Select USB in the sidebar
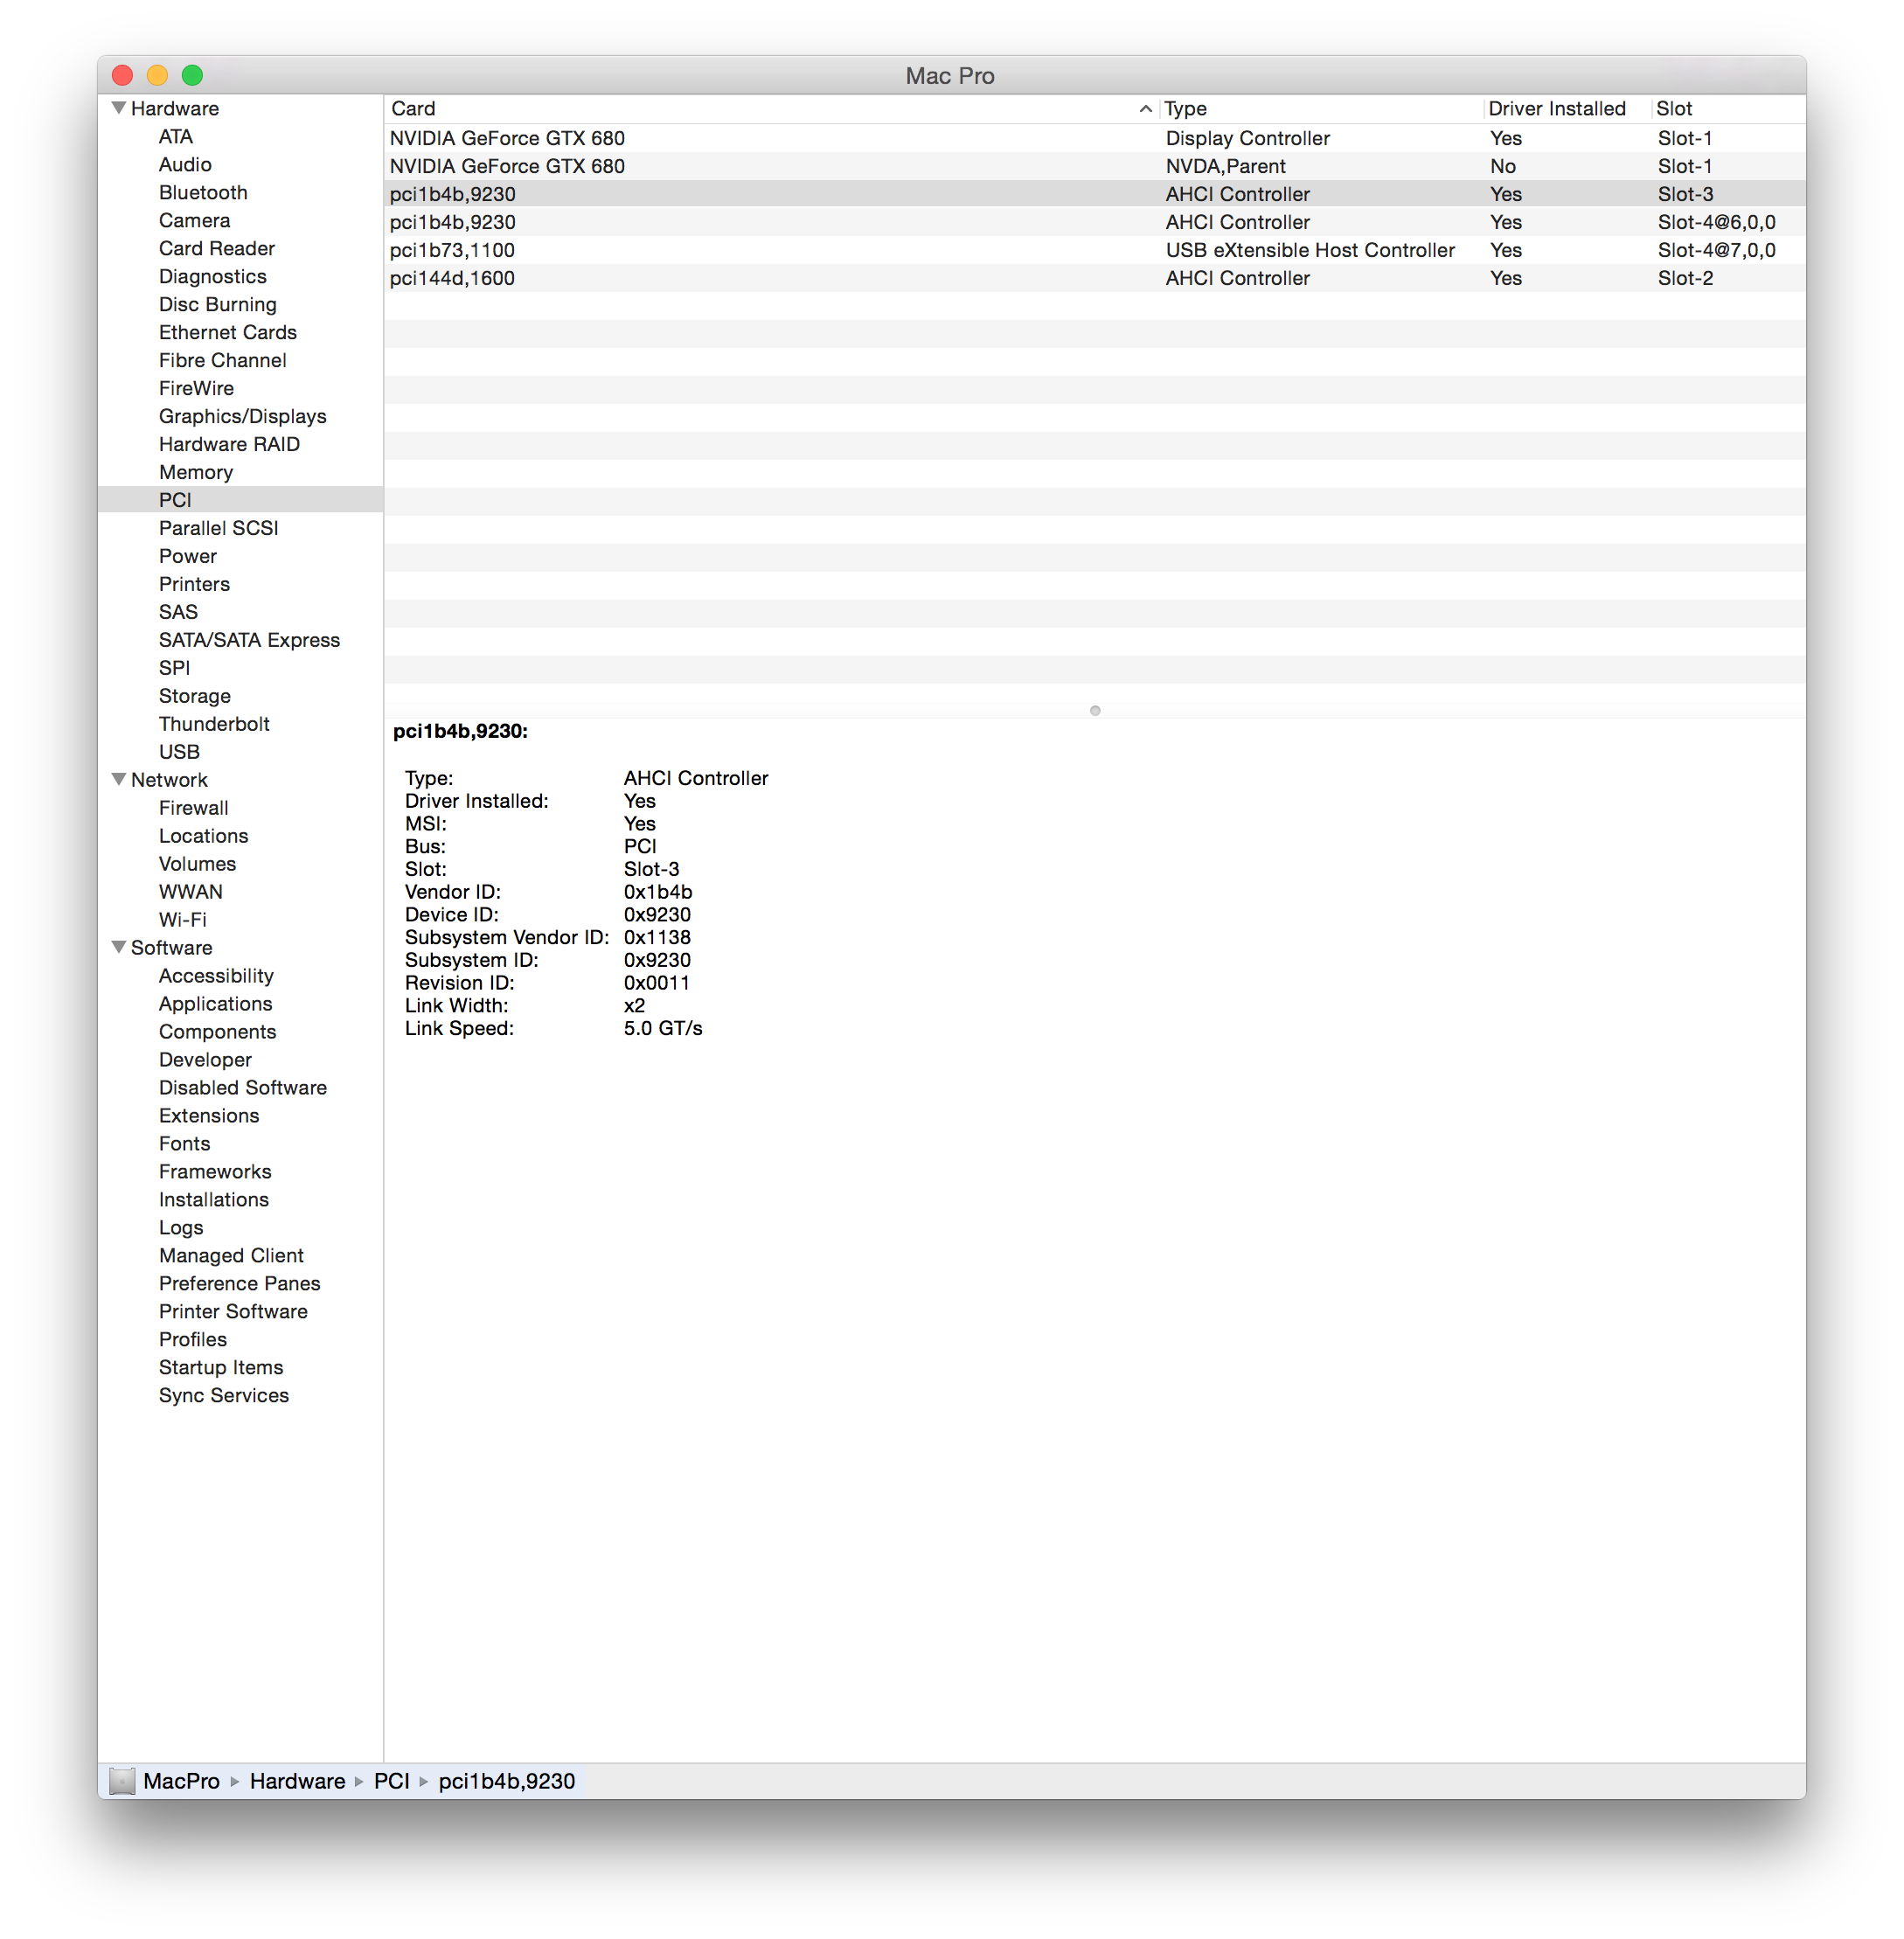Screen dimensions: 1904x1939 [179, 753]
